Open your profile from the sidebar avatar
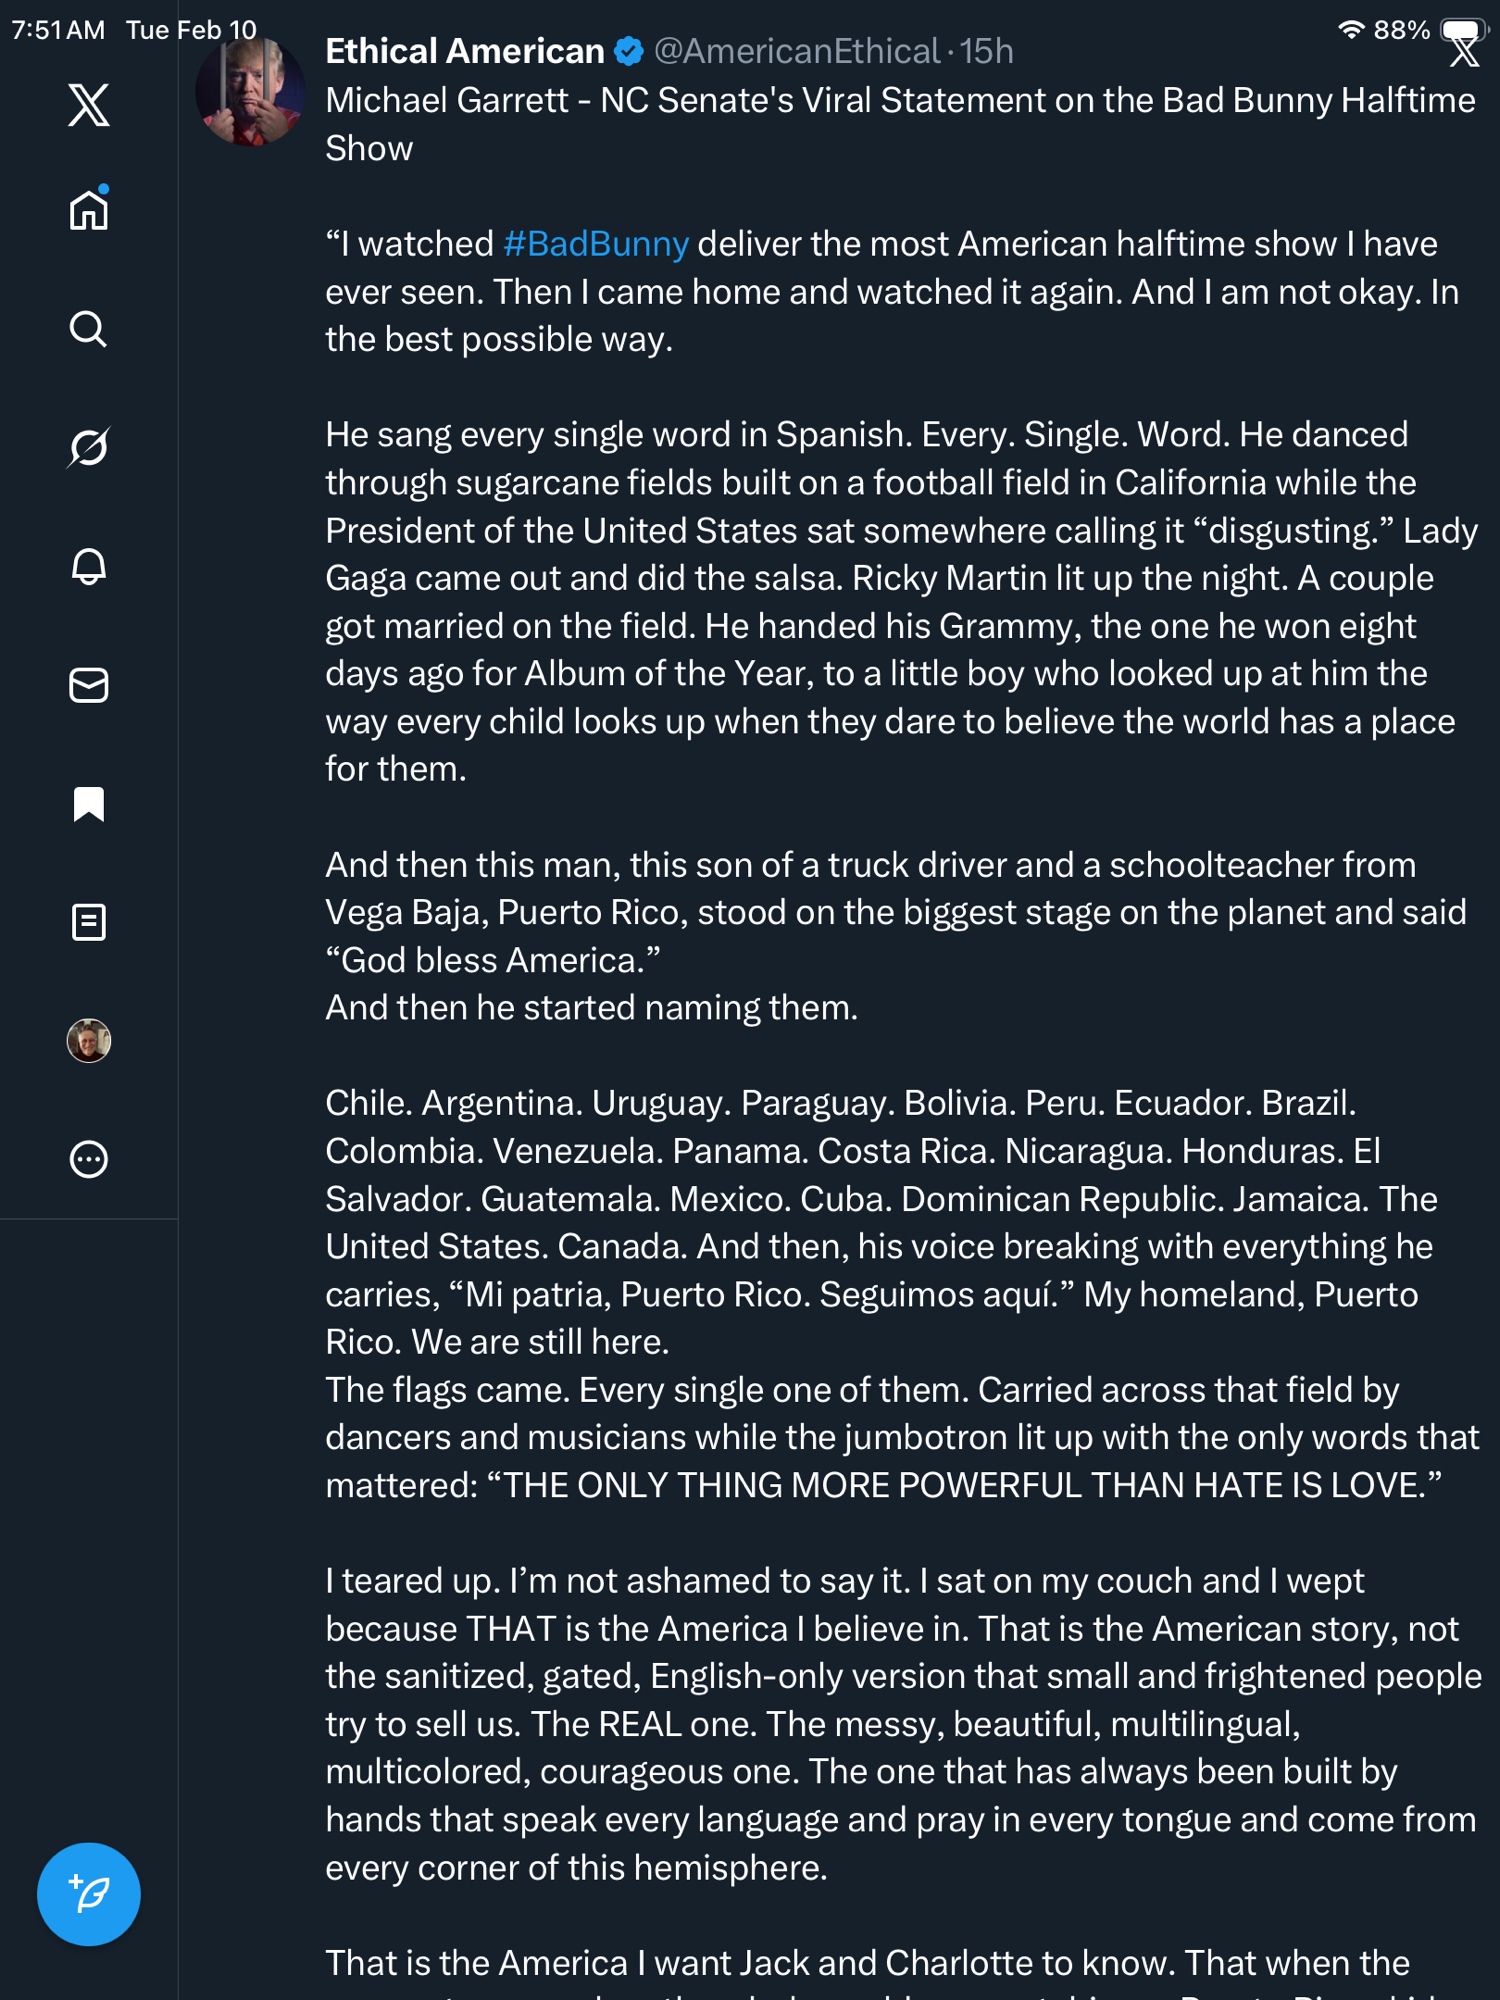The height and width of the screenshot is (2000, 1500). pyautogui.click(x=88, y=1041)
